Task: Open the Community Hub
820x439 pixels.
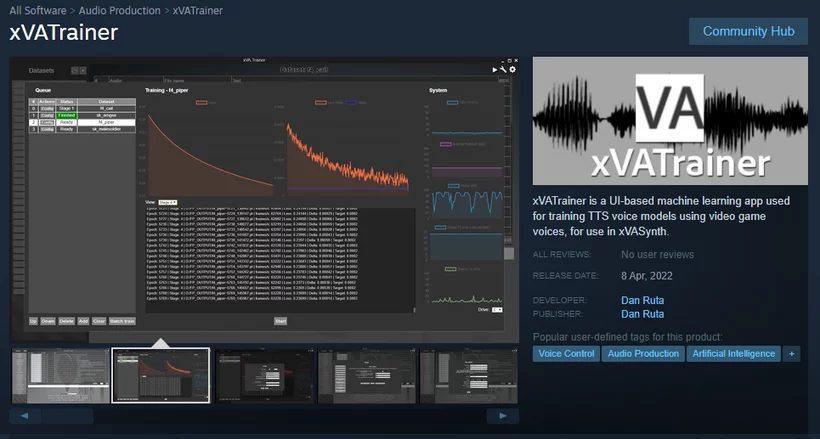Action: tap(748, 31)
